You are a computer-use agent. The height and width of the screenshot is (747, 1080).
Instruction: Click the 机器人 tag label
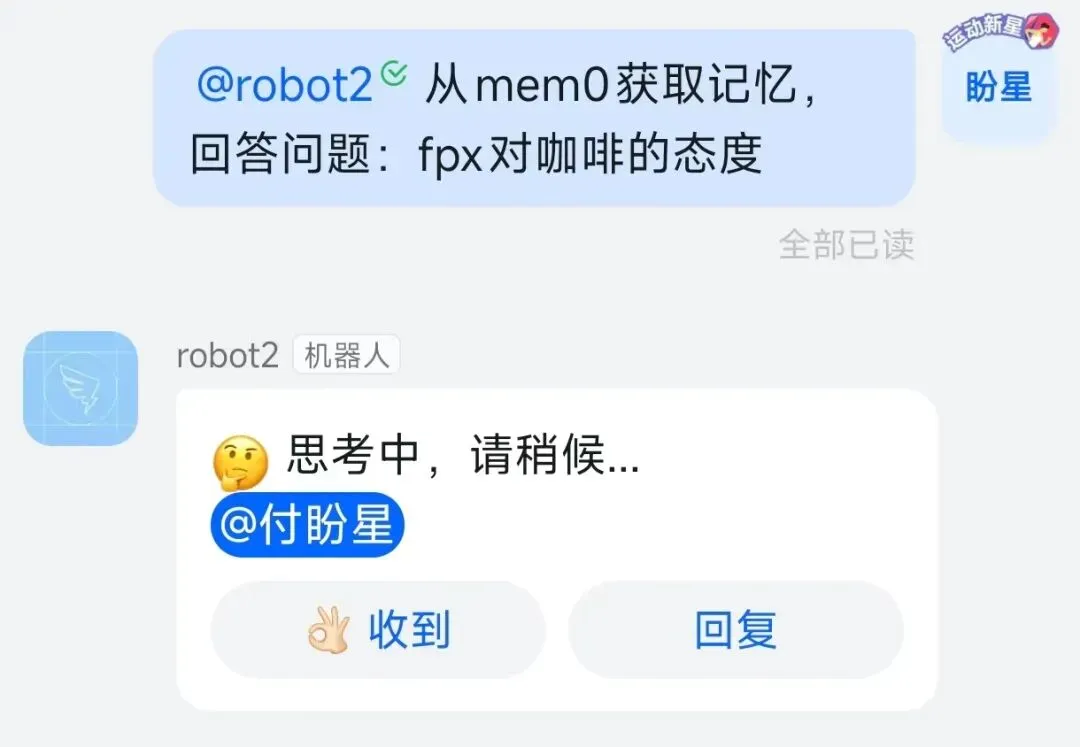tap(346, 355)
